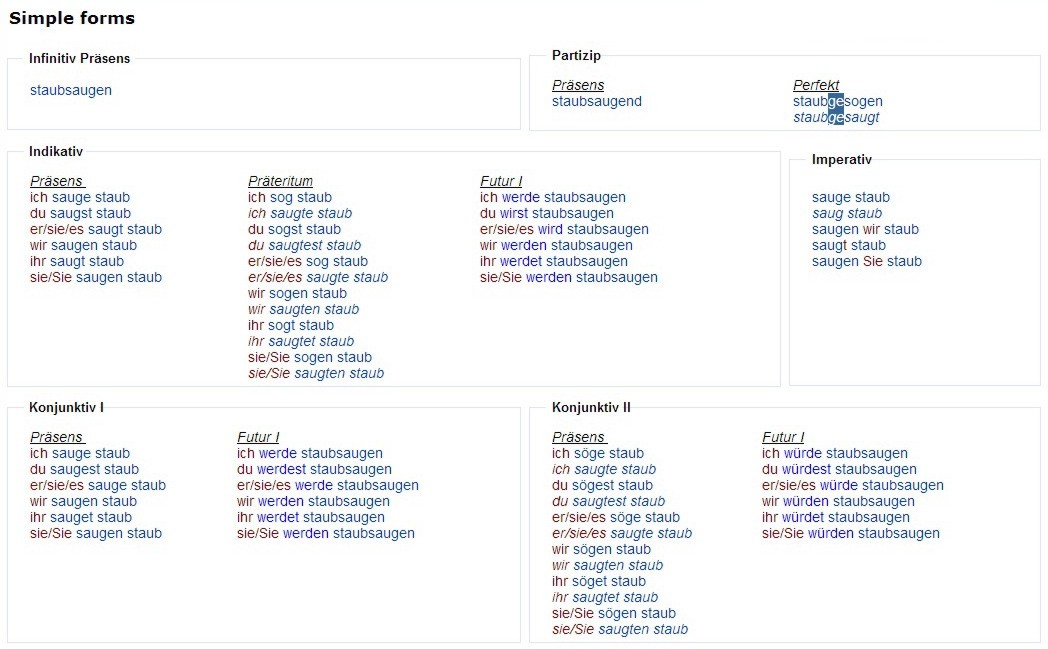Click imperative "saugen Sie staub"

pos(867,261)
